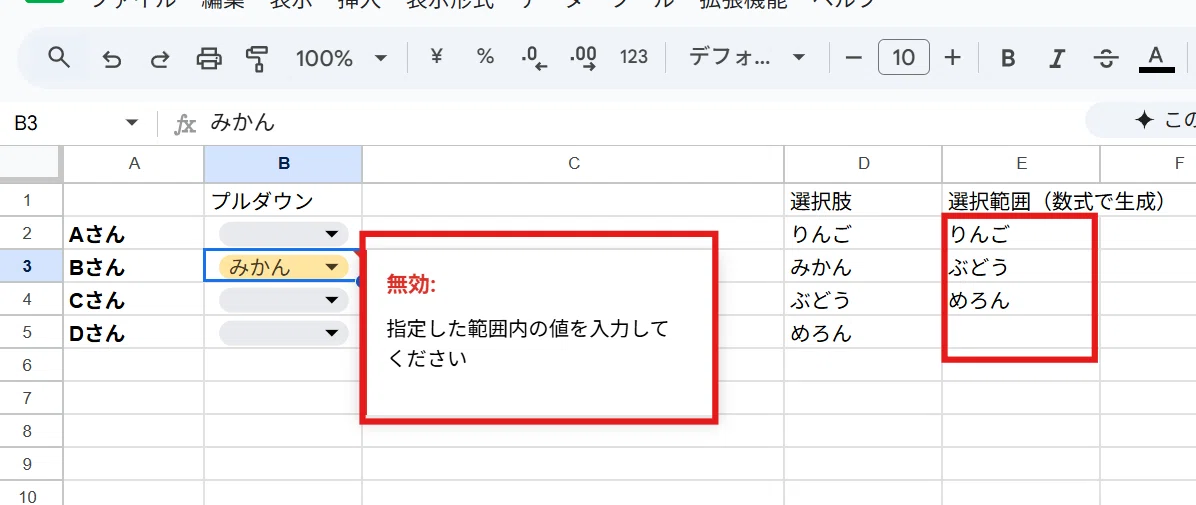Open the 100% zoom dropdown
This screenshot has height=505, width=1196.
point(342,58)
